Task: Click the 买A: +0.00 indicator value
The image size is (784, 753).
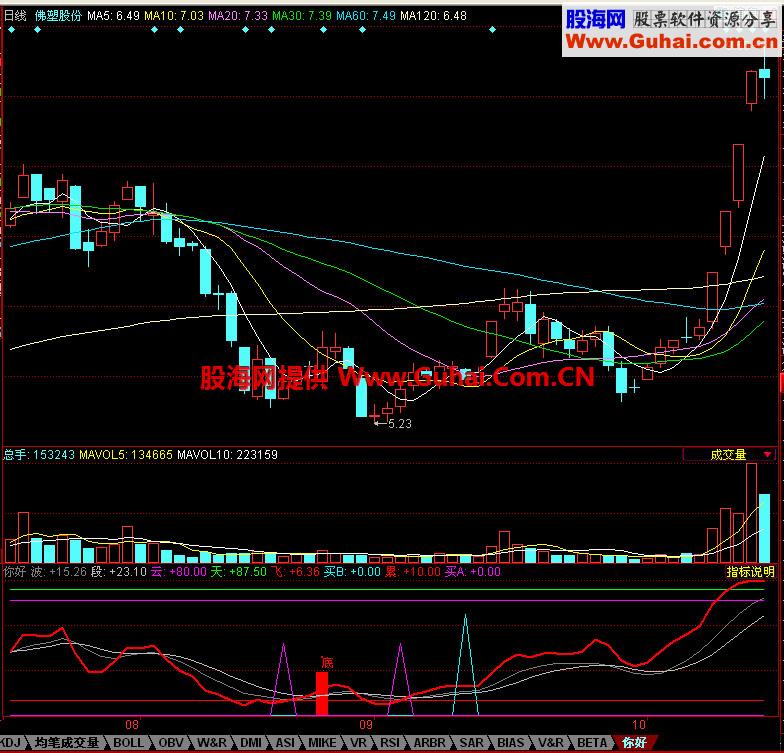Action: tap(472, 572)
